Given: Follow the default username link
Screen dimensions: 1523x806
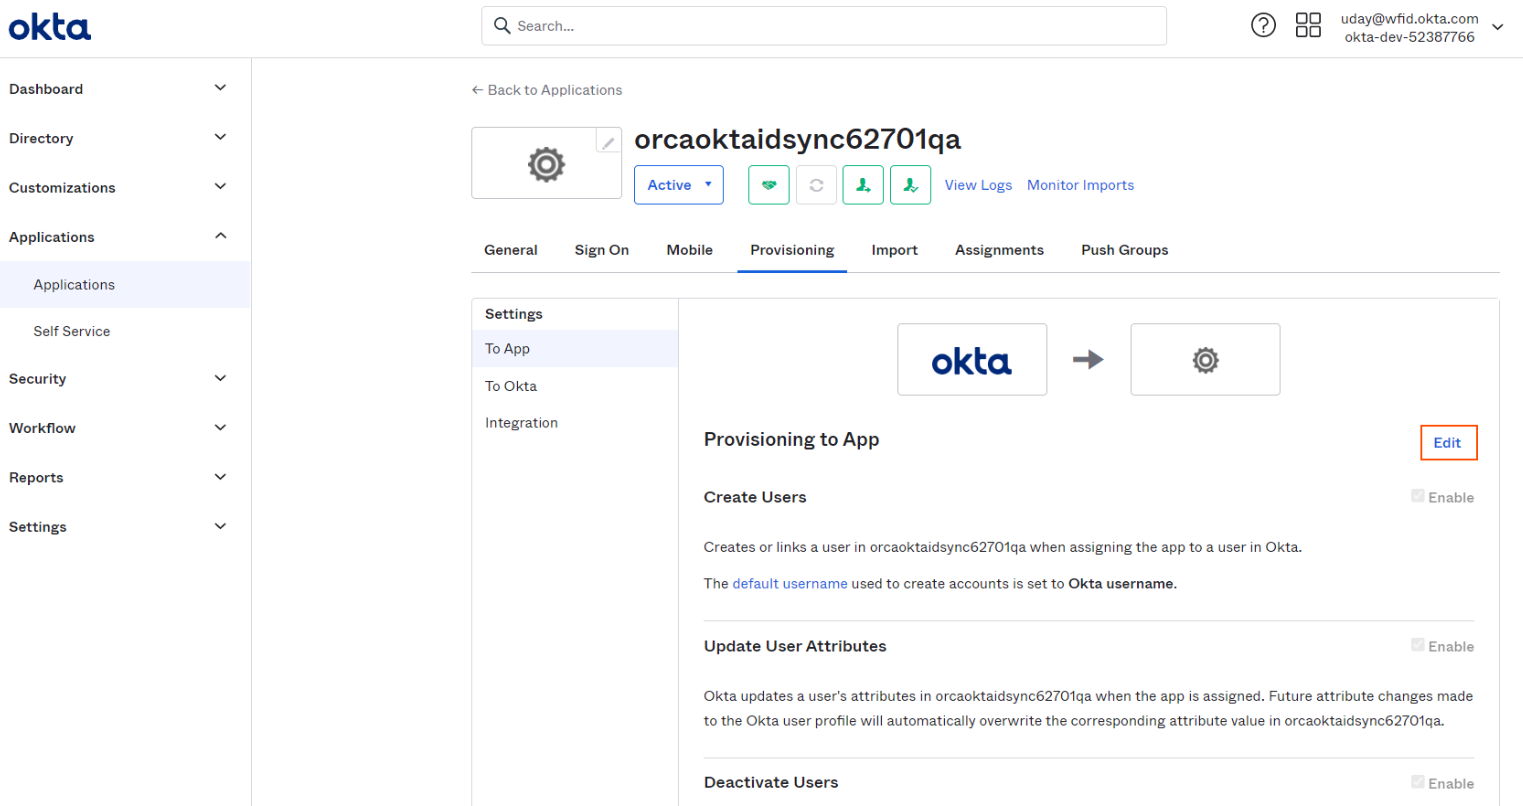Looking at the screenshot, I should [790, 584].
